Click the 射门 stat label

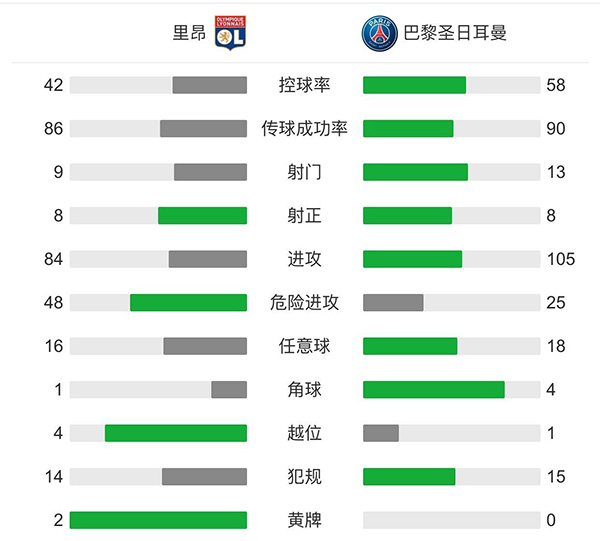coord(304,172)
